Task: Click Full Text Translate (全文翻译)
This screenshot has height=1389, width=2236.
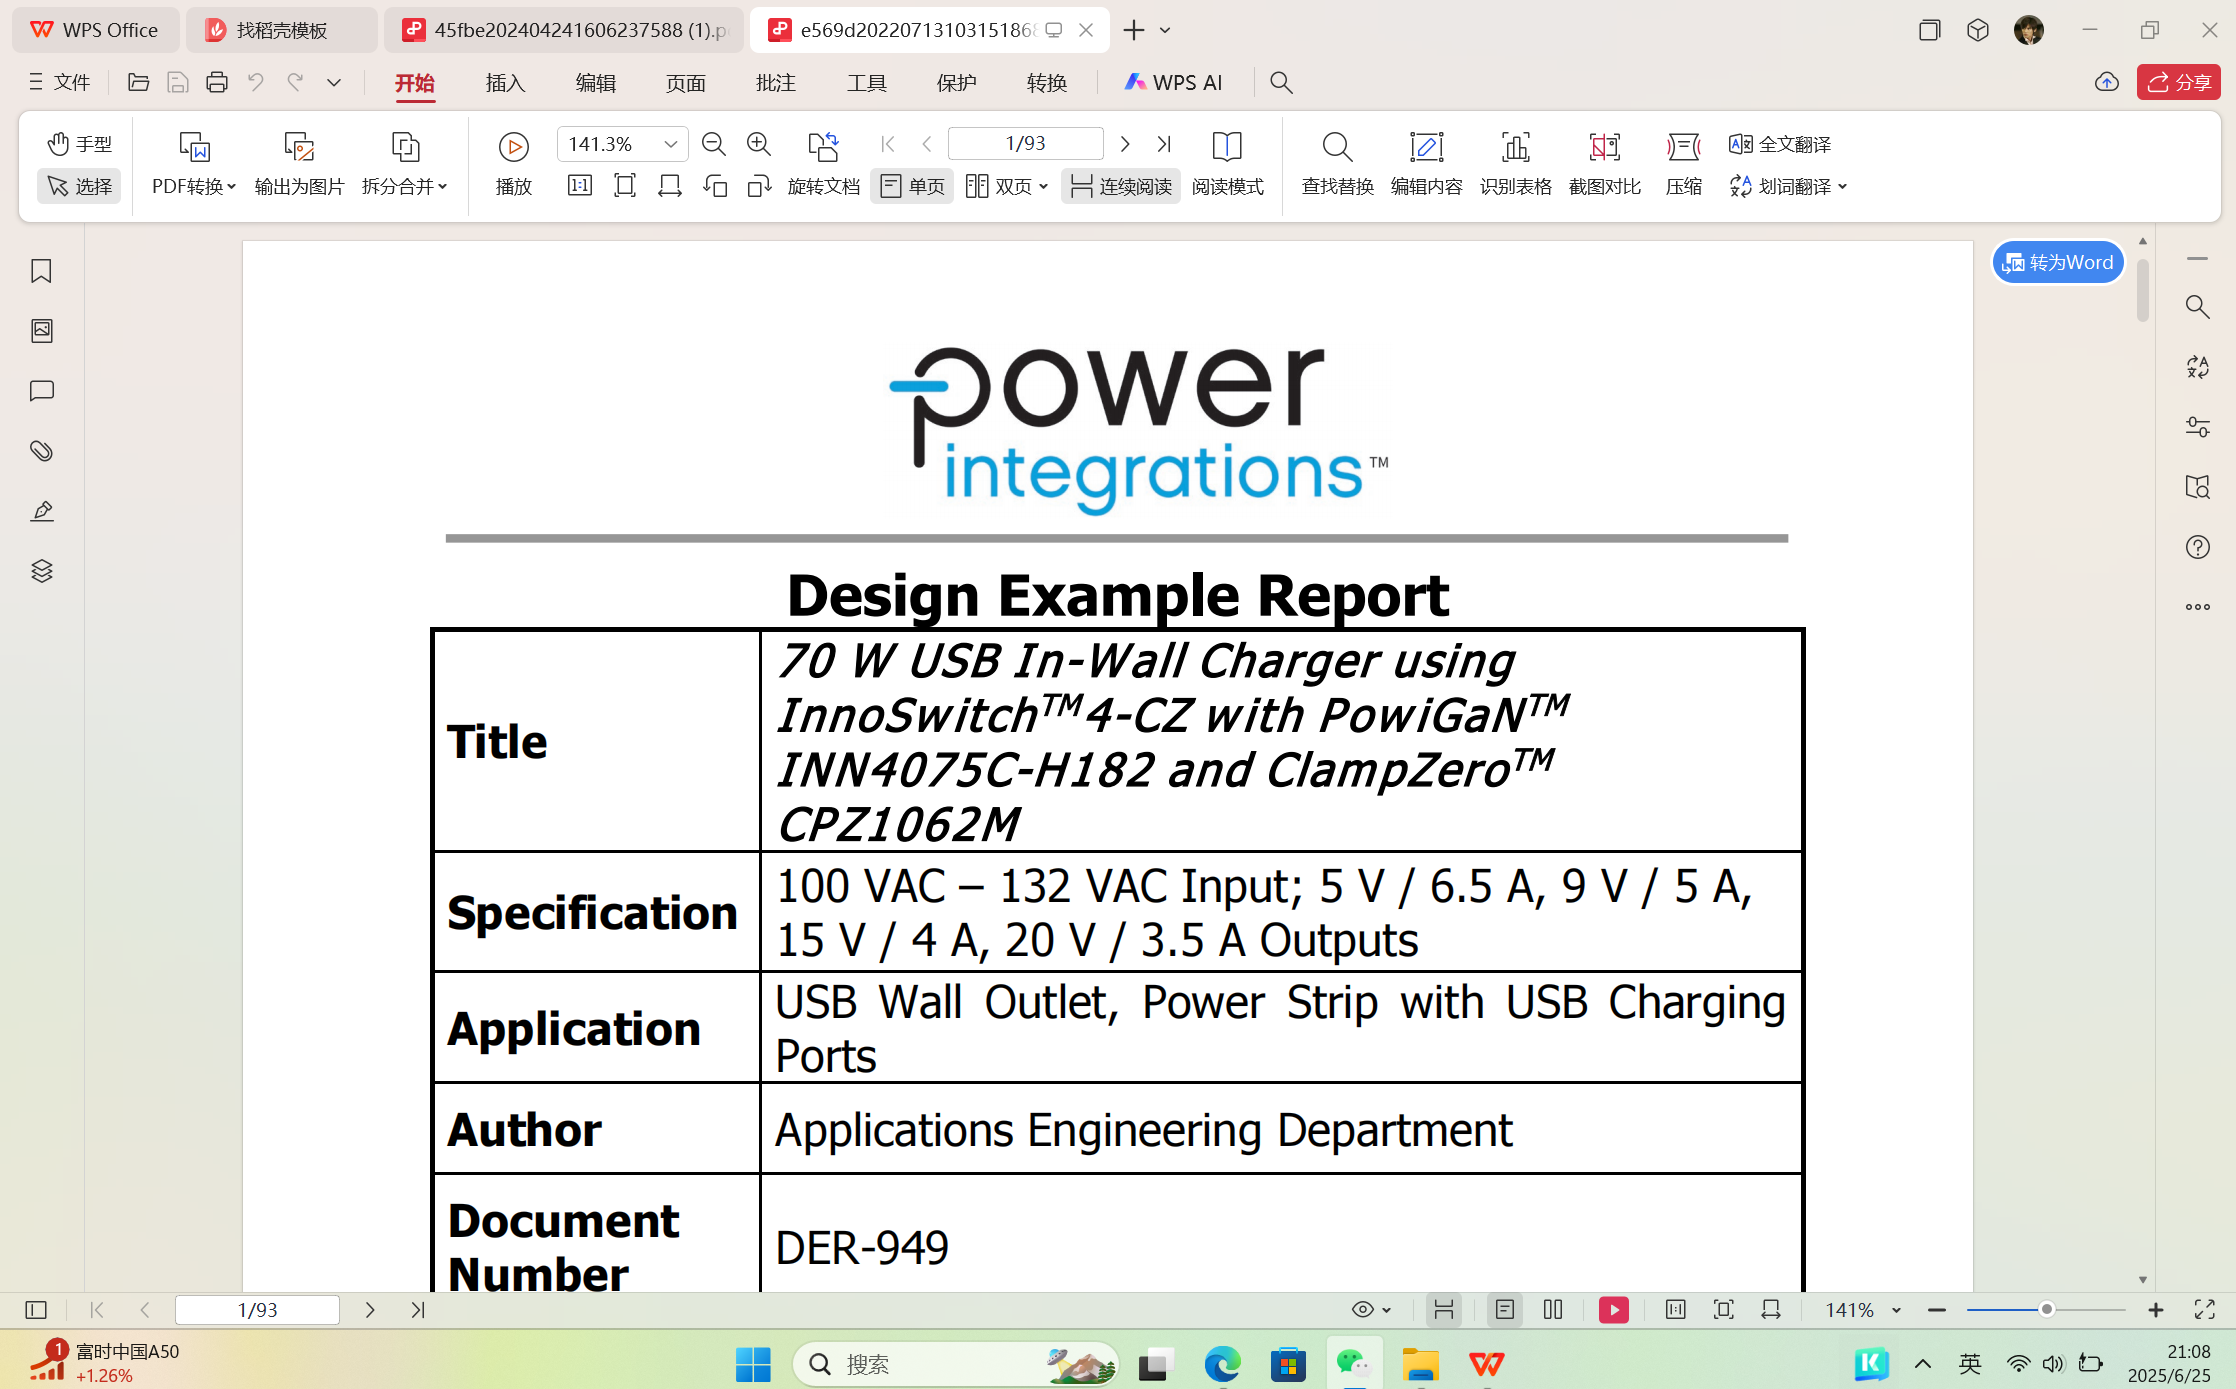Action: pos(1780,144)
